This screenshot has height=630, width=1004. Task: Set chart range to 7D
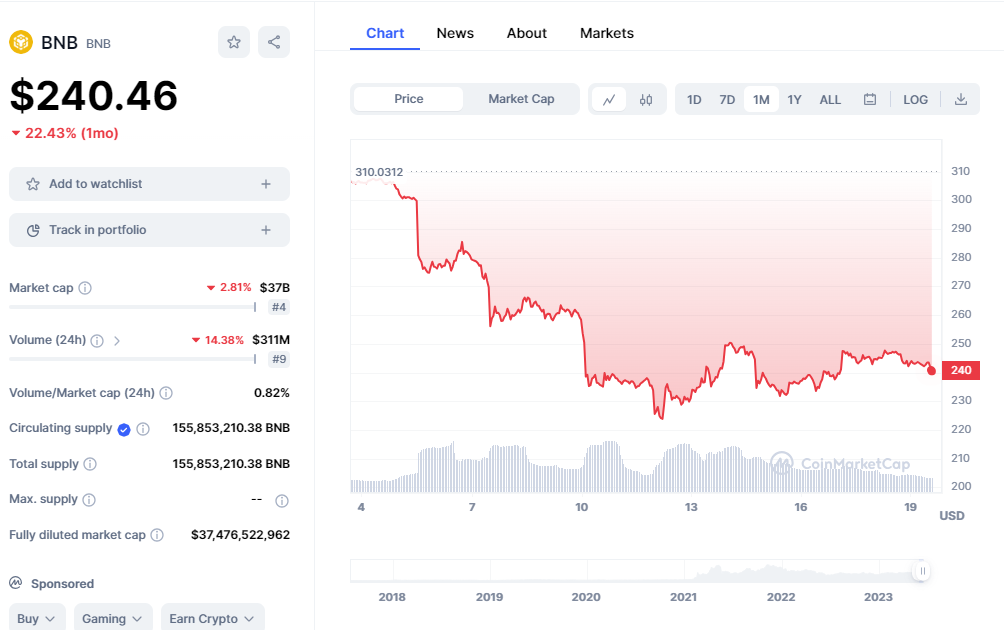(x=727, y=99)
